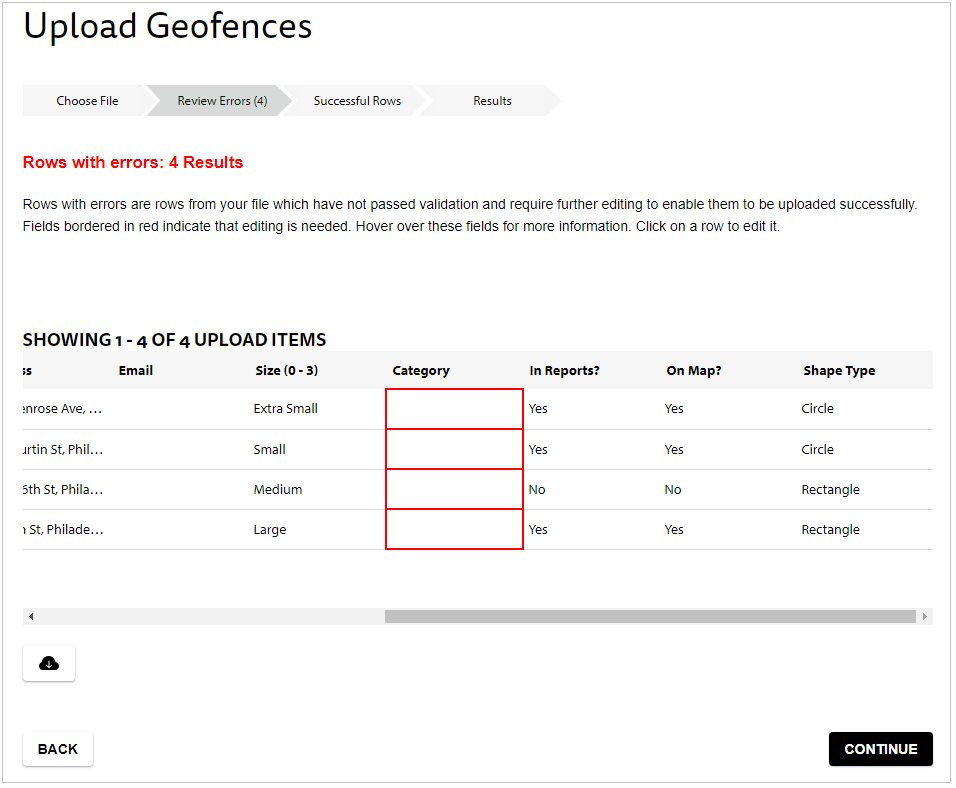This screenshot has width=956, height=788.
Task: Click the CONTINUE button
Action: (880, 749)
